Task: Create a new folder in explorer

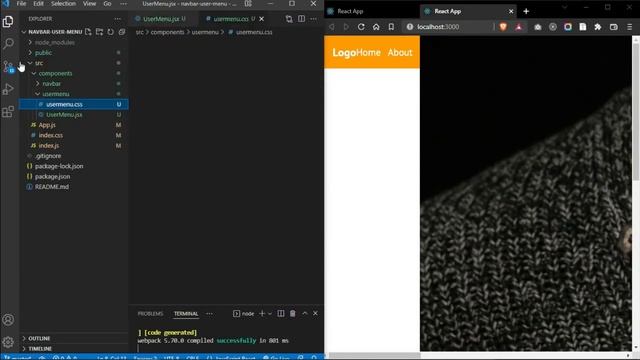Action: (x=99, y=32)
